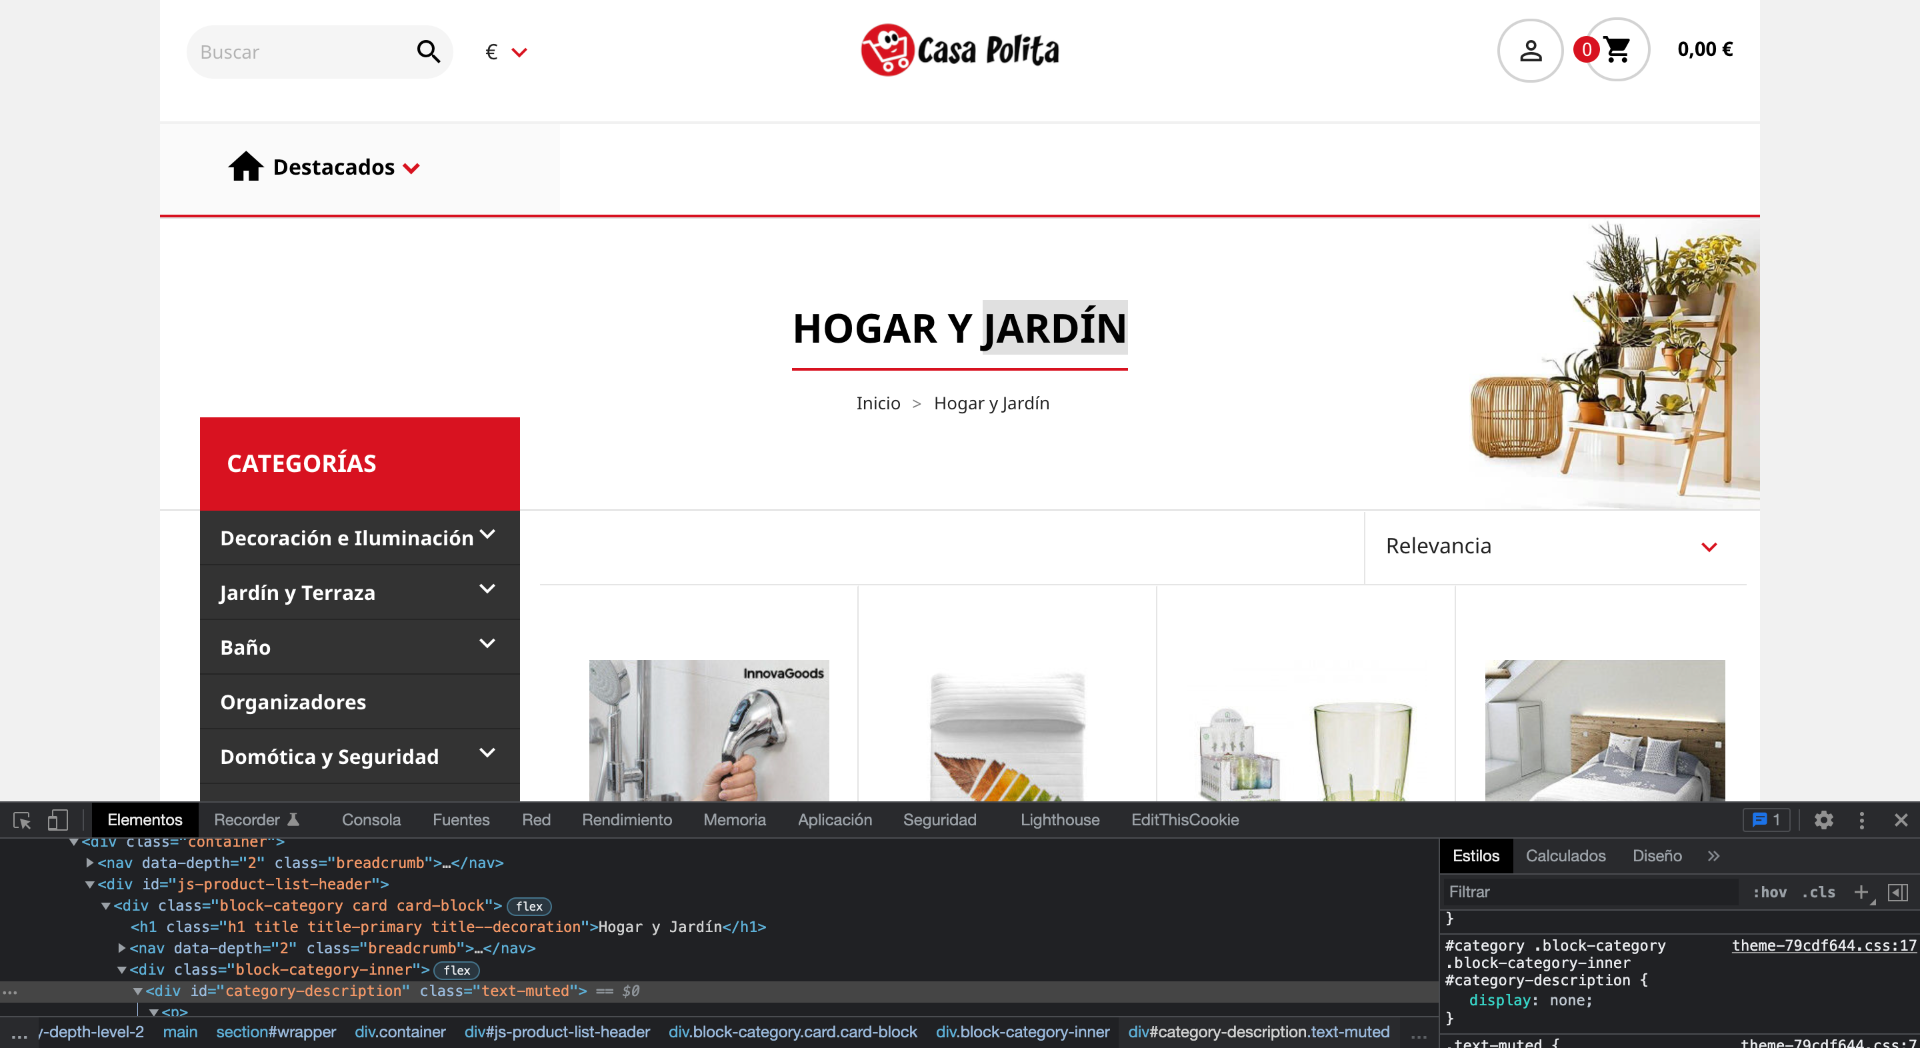
Task: Click the home icon beside Destacados
Action: tap(246, 167)
